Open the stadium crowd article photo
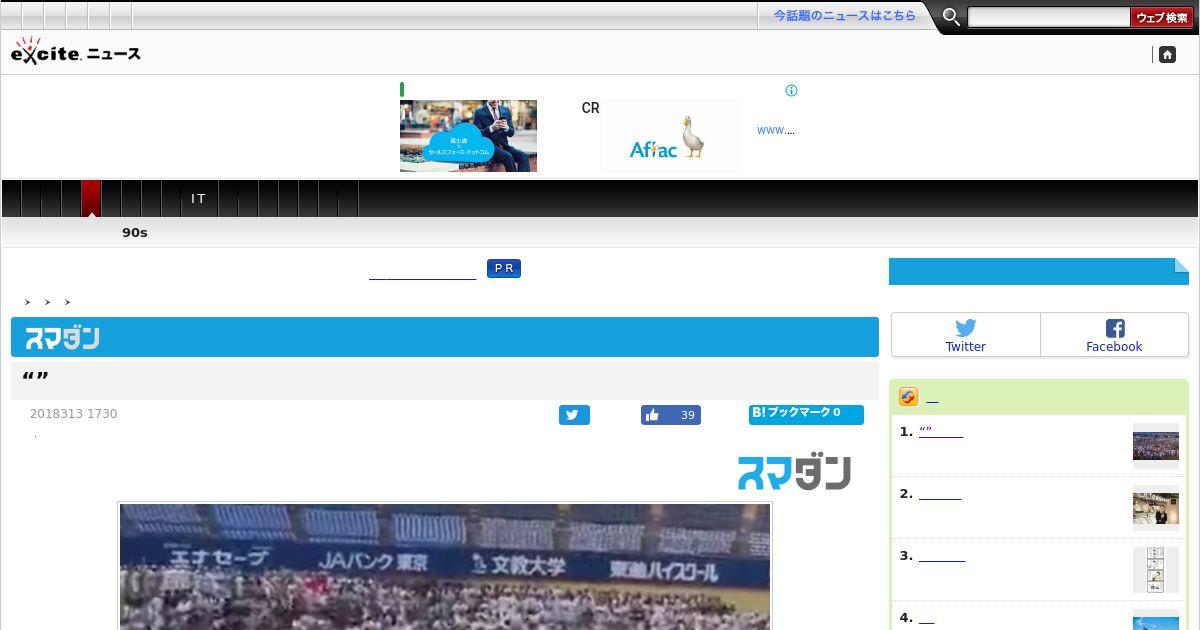This screenshot has width=1200, height=630. click(x=445, y=566)
